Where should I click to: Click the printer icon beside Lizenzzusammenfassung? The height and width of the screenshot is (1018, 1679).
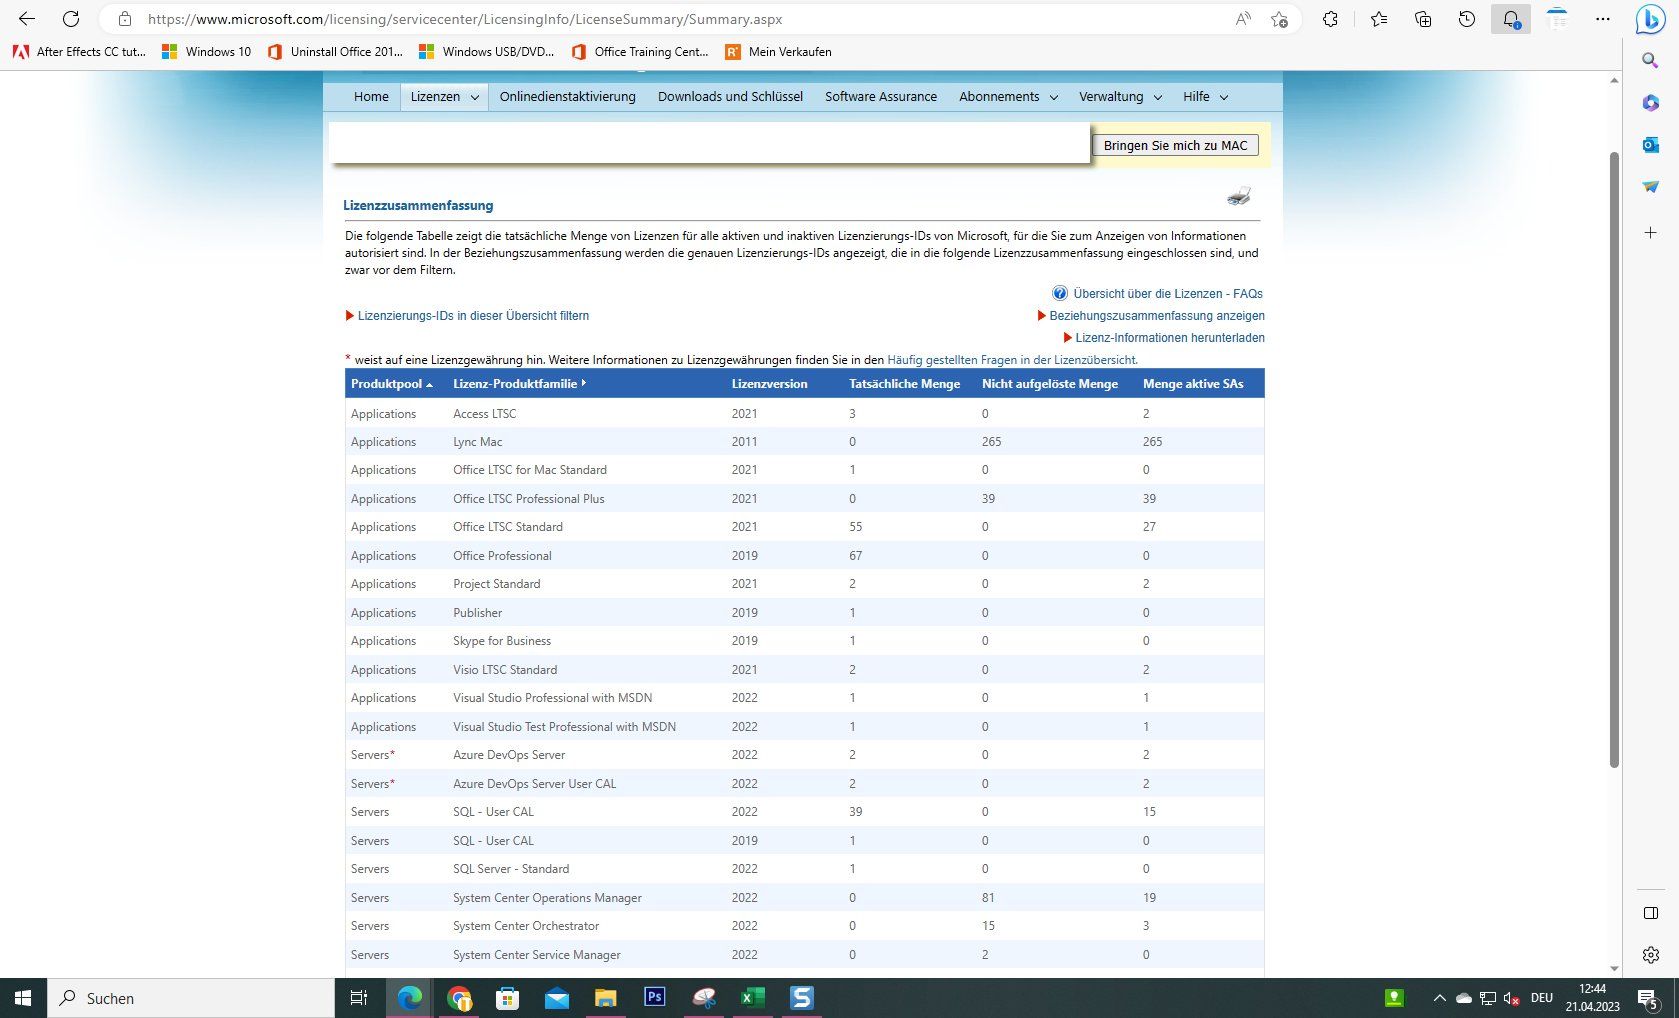point(1239,195)
